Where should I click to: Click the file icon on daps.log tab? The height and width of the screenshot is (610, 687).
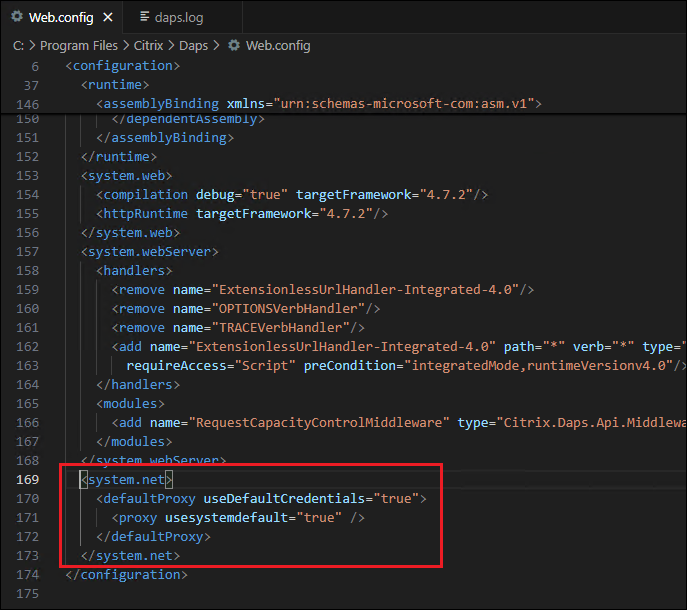(x=146, y=17)
